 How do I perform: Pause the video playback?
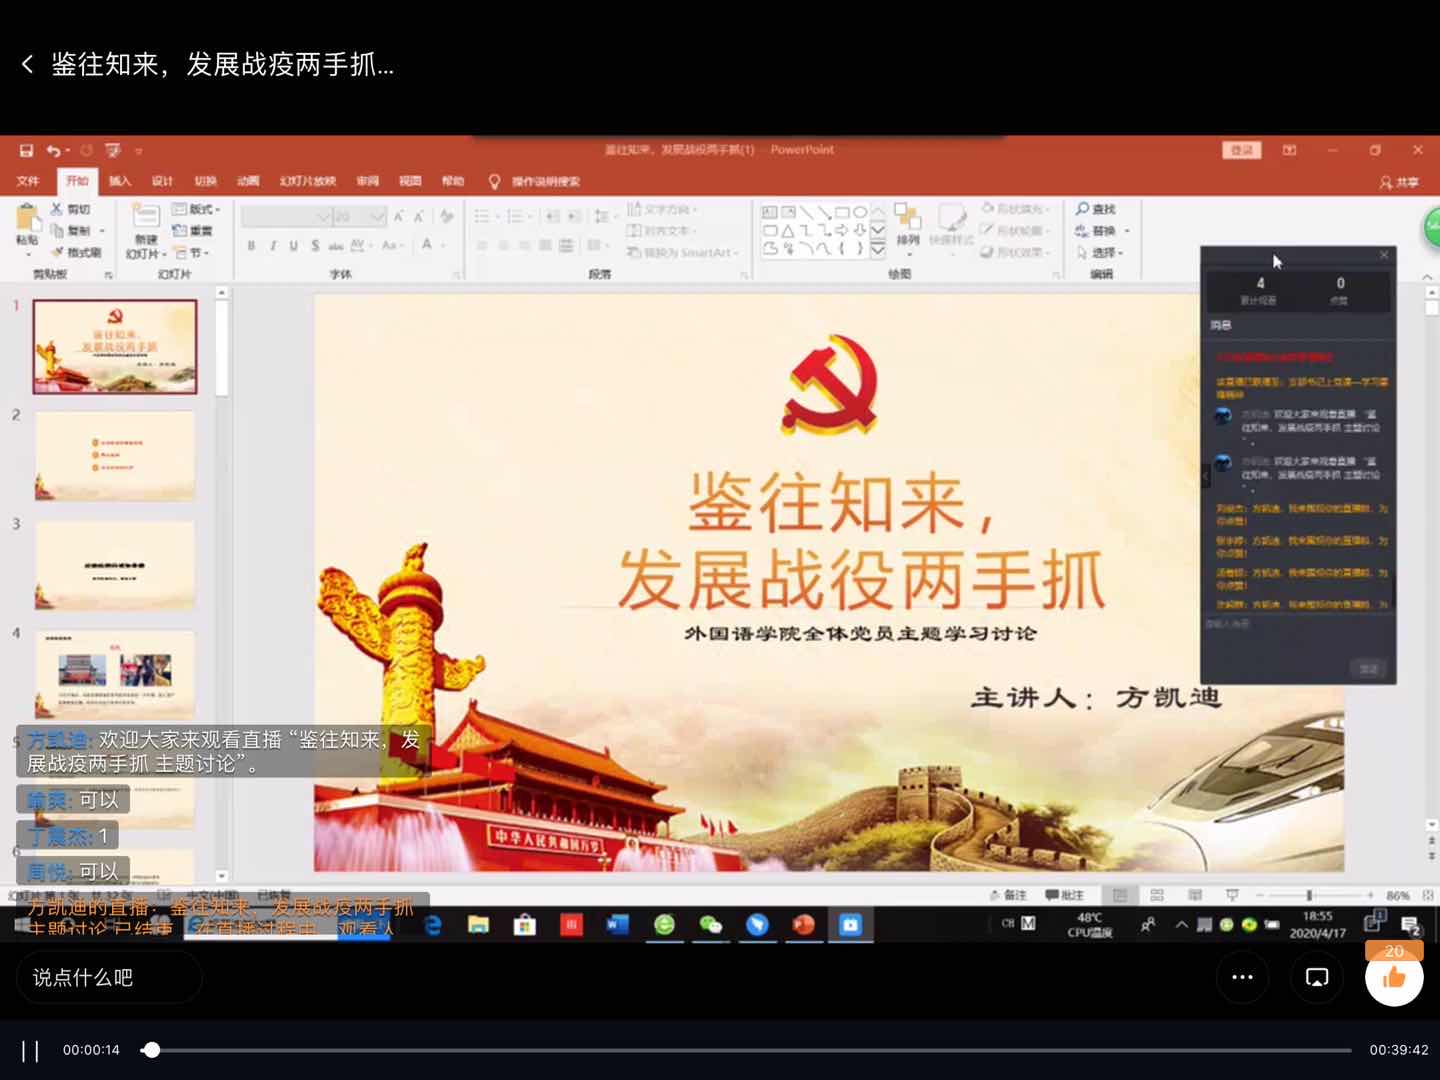coord(30,1050)
